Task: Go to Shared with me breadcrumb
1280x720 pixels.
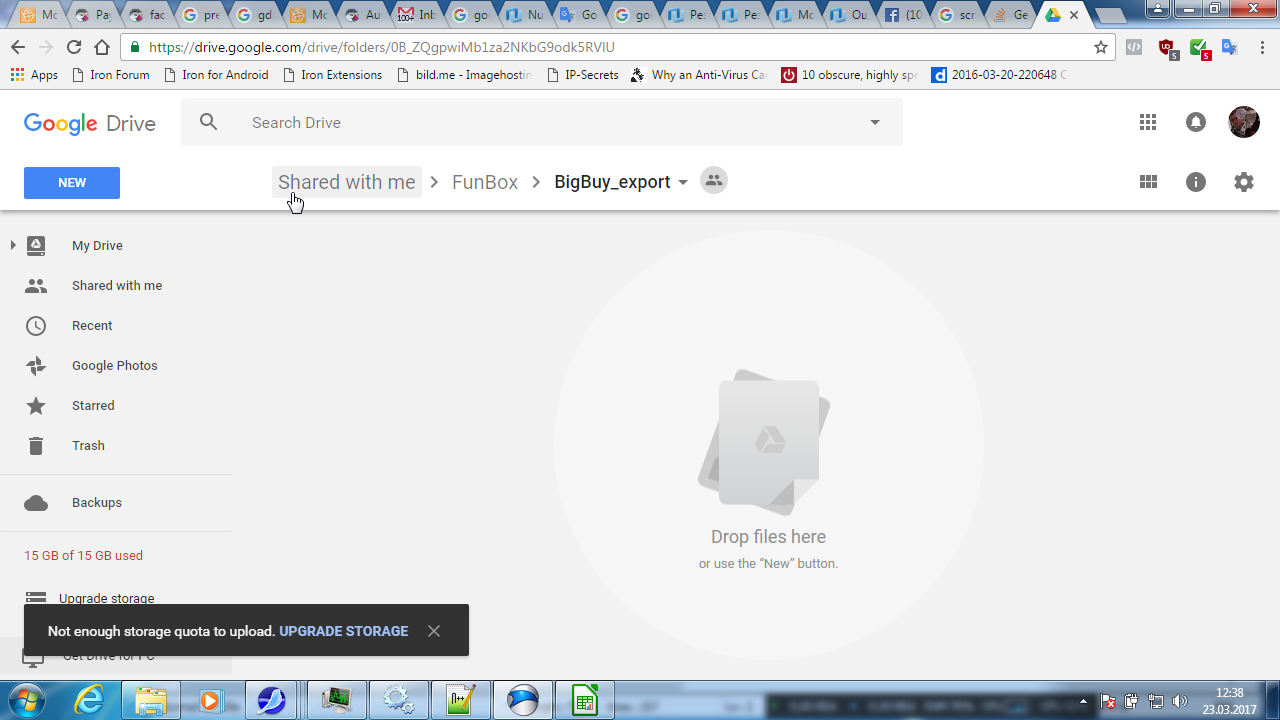Action: 347,182
